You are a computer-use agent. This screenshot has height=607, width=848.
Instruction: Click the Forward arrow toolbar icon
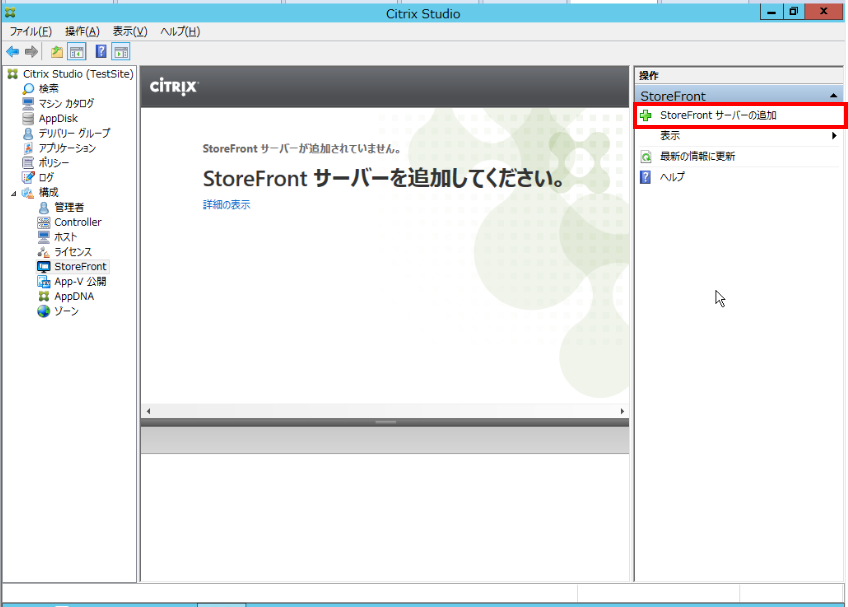coord(31,52)
